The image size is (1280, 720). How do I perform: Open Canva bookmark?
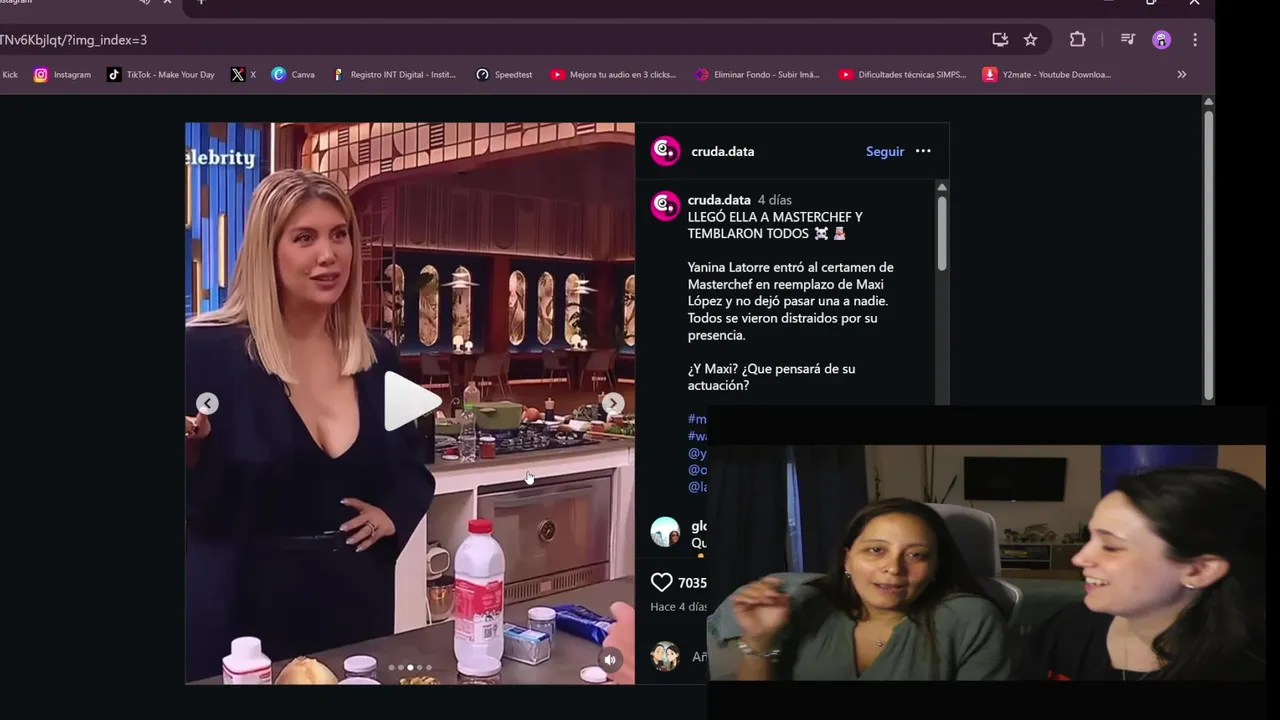point(293,74)
